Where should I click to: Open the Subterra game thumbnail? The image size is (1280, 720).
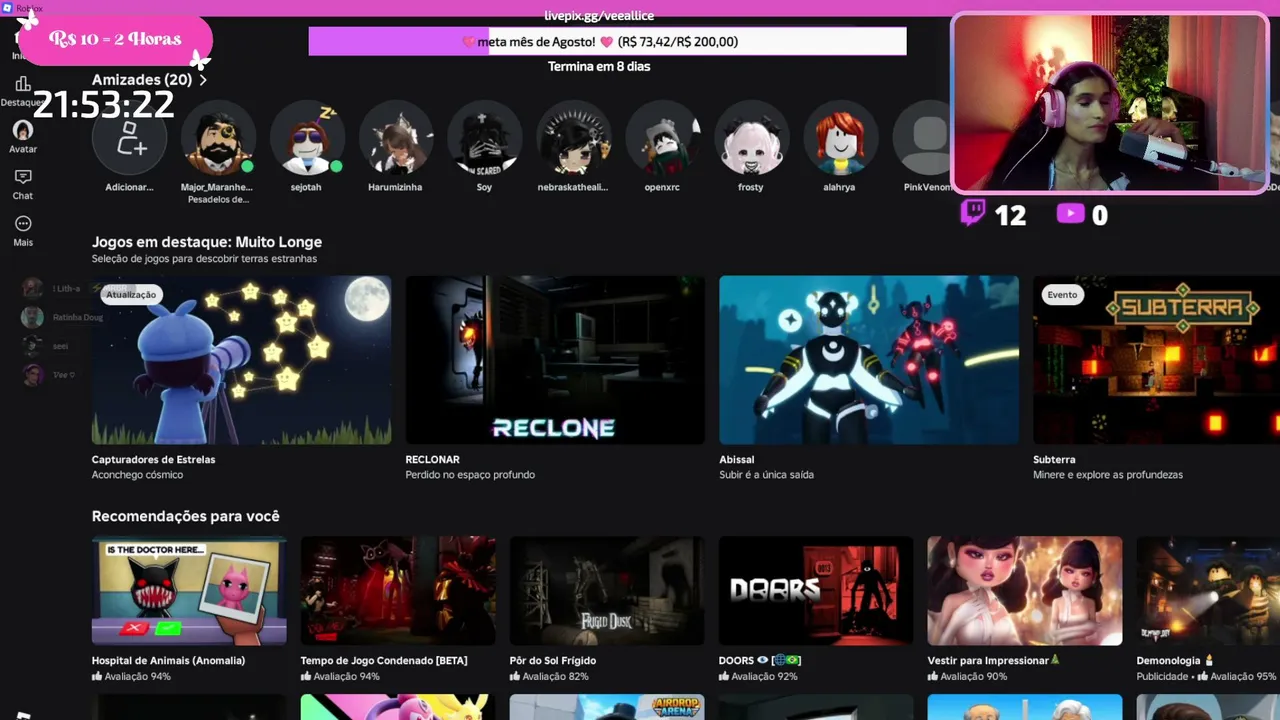pyautogui.click(x=1156, y=360)
